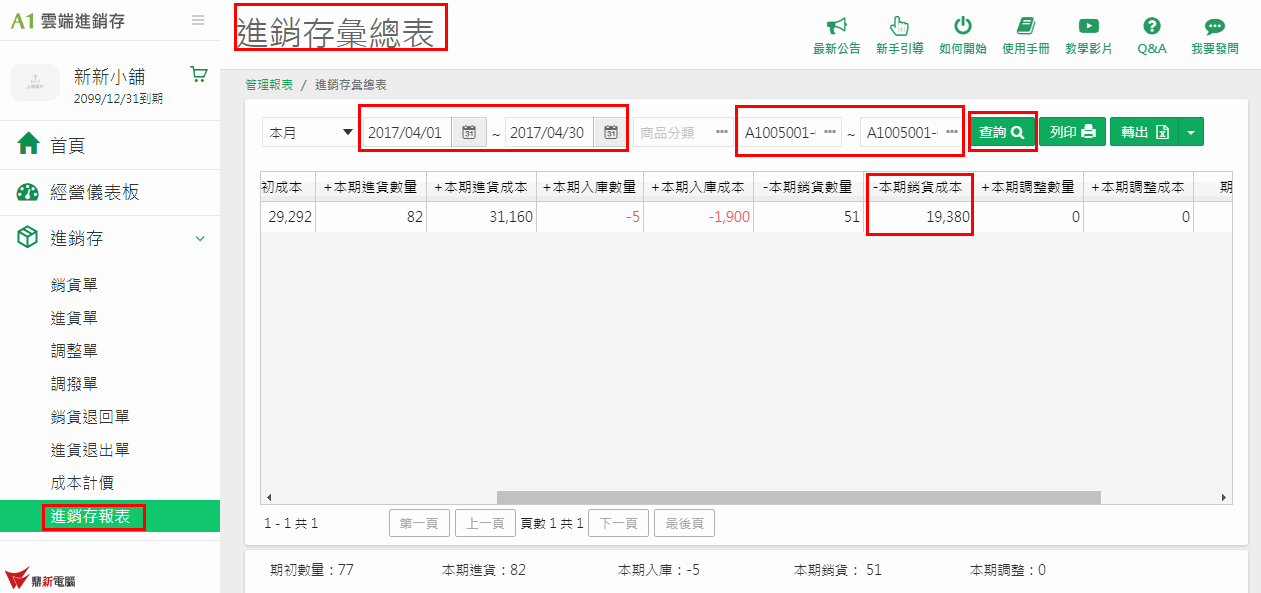Click horizontal scrollbar thumb of table
Screen dimensions: 1261x593
click(x=798, y=497)
